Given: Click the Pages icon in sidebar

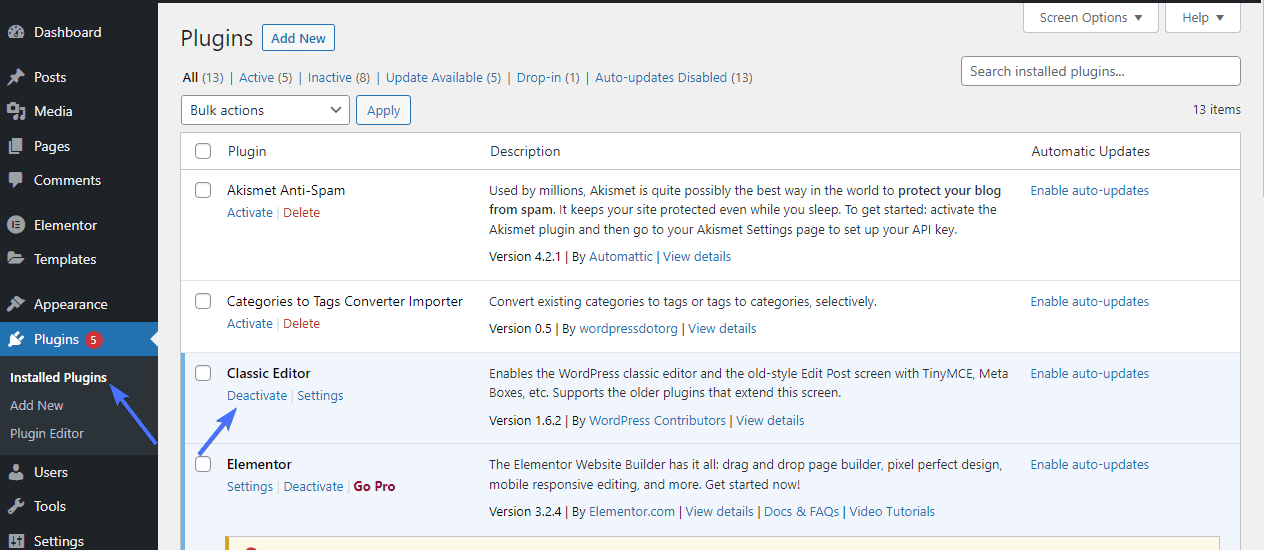Looking at the screenshot, I should 16,146.
